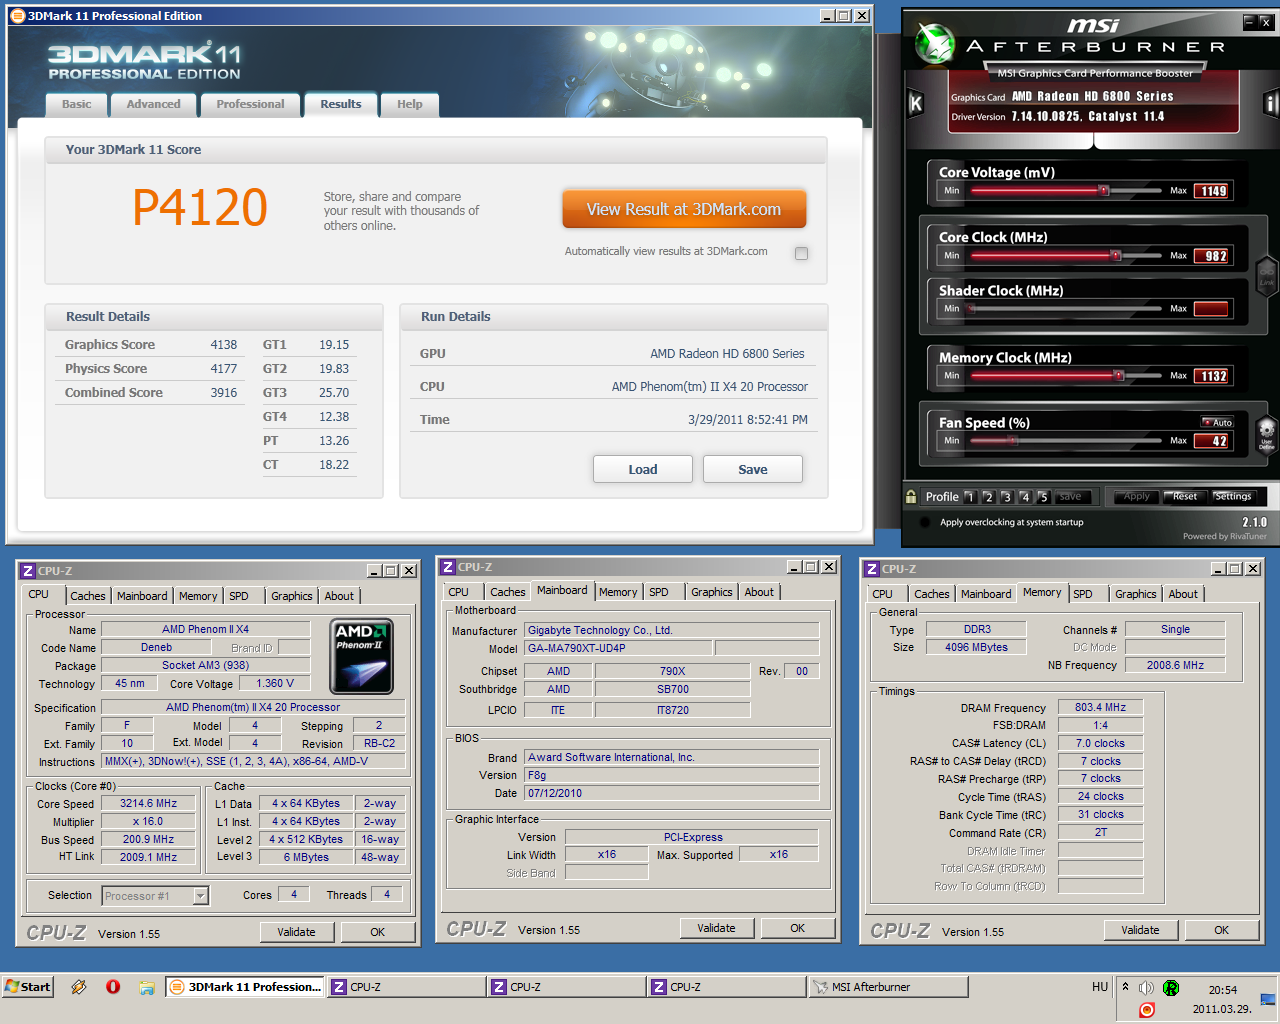Viewport: 1280px width, 1024px height.
Task: Click the Graphics Score value 4138
Action: click(224, 345)
